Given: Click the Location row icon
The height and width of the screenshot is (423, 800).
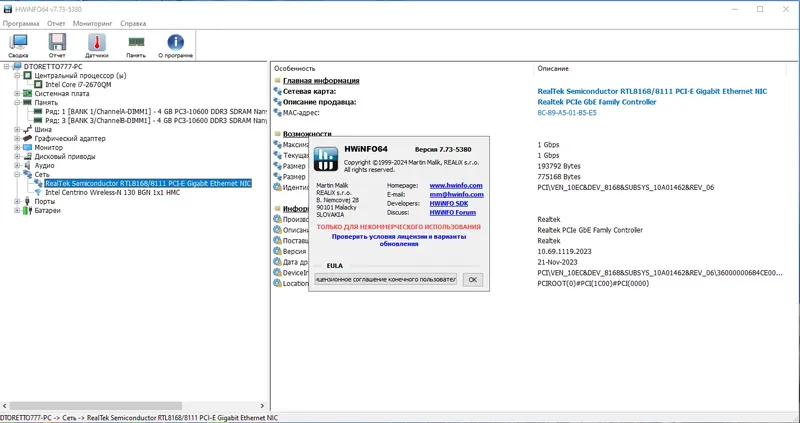Looking at the screenshot, I should pyautogui.click(x=277, y=283).
